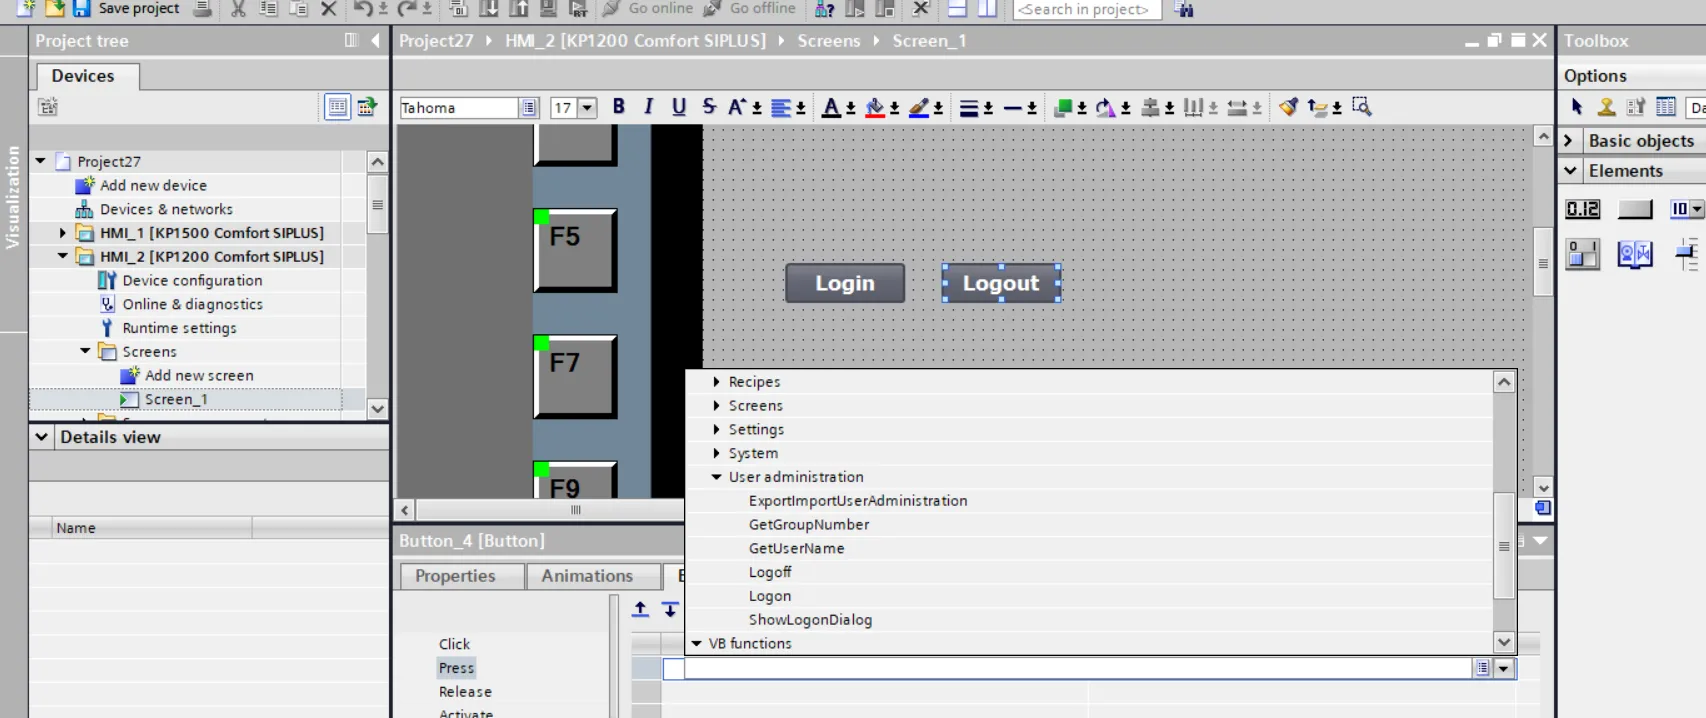Open the Tahoma font name selector
This screenshot has width=1706, height=718.
[x=529, y=107]
